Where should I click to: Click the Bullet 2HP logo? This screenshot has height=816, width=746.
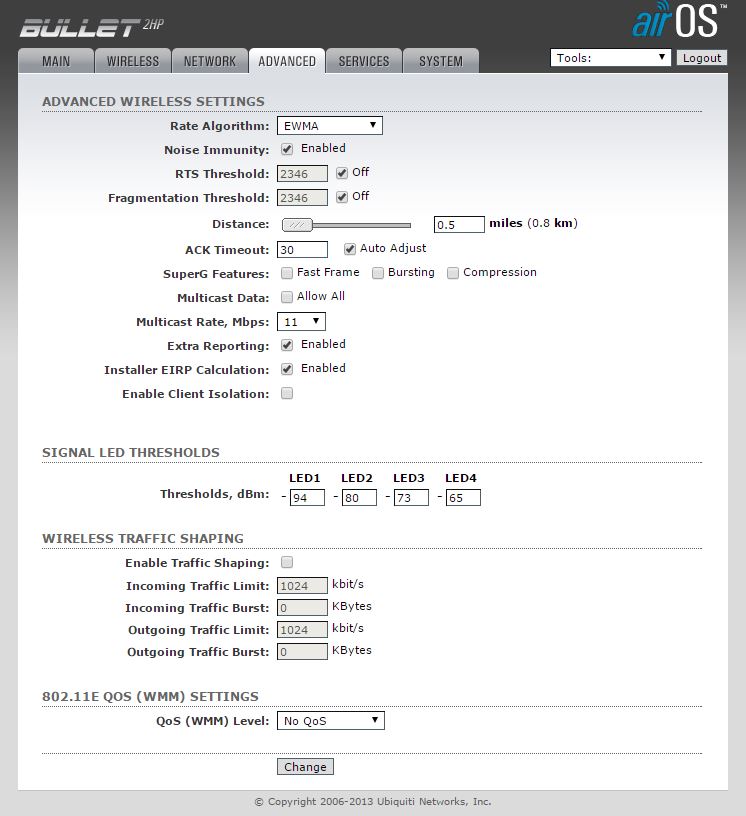[x=92, y=27]
